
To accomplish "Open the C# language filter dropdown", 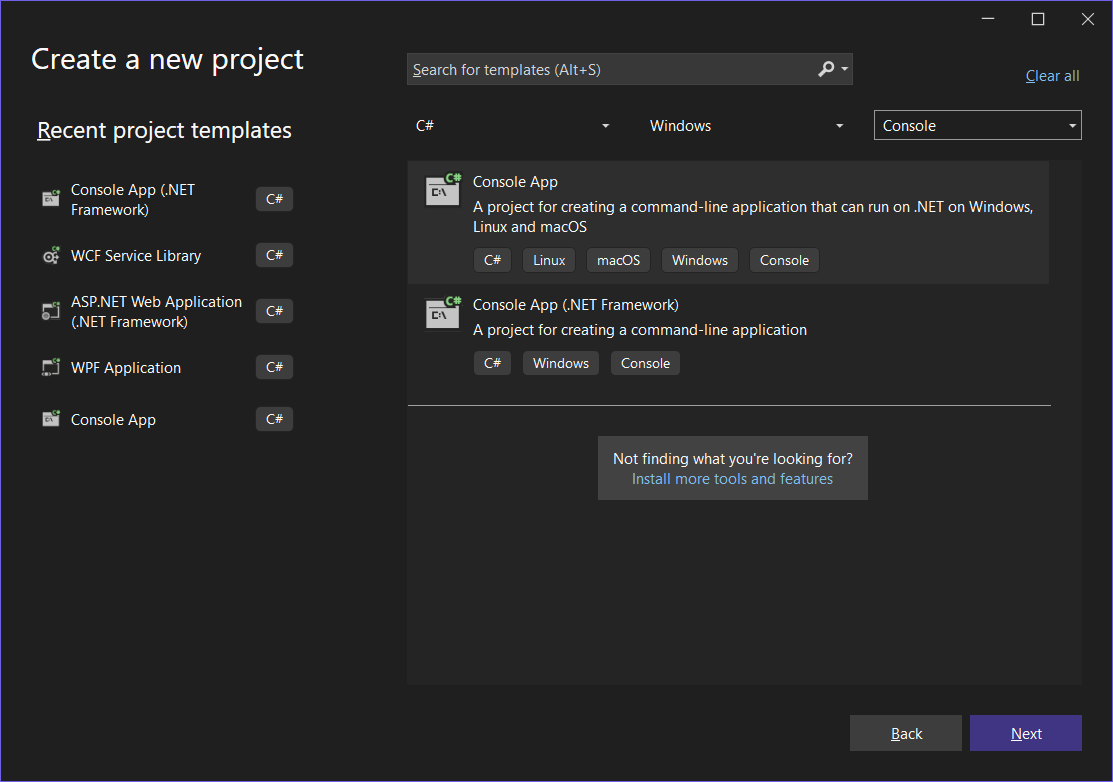I will 512,126.
